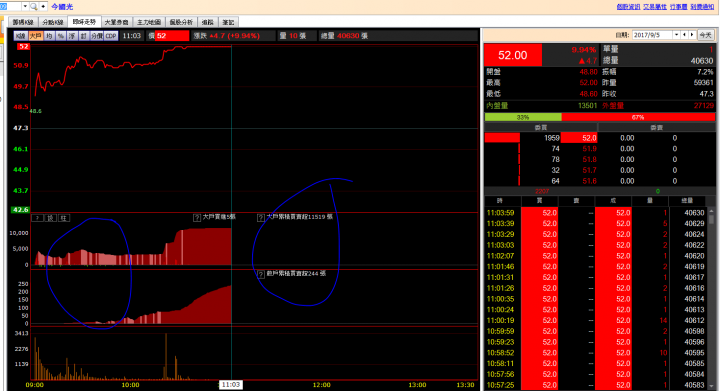Viewport: 720px width, 391px height.
Task: Select the 10:58:52 tick row
Action: click(596, 353)
